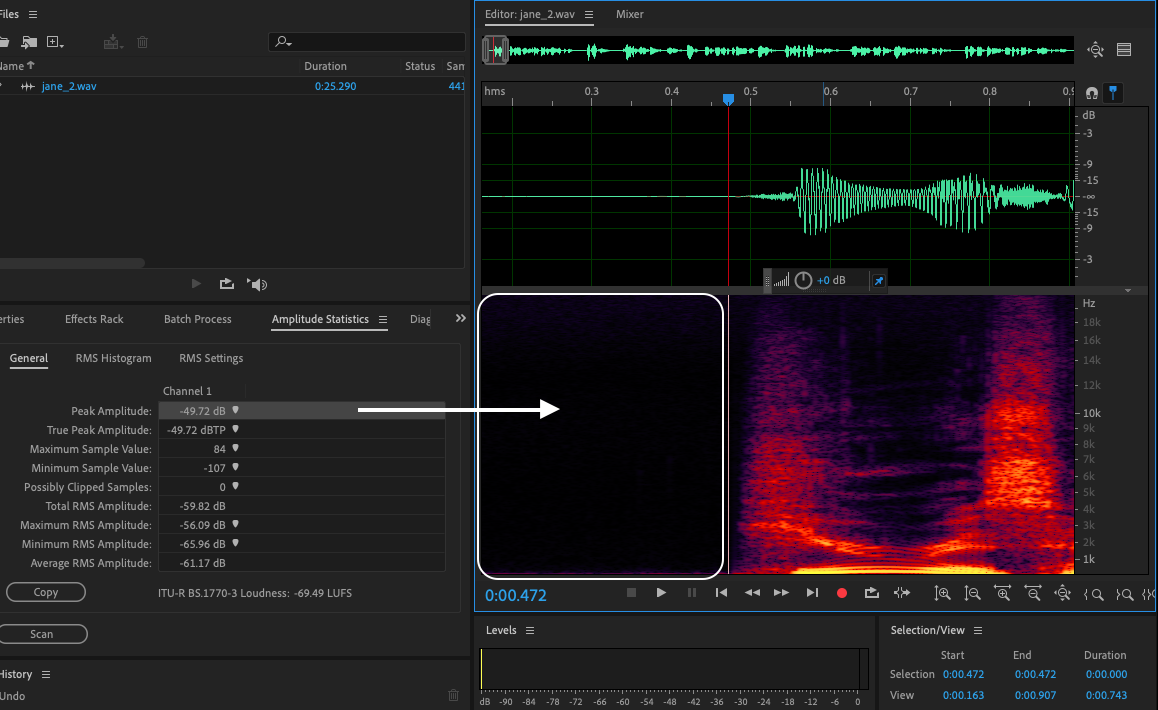Click the red Record button
The image size is (1158, 710).
842,593
